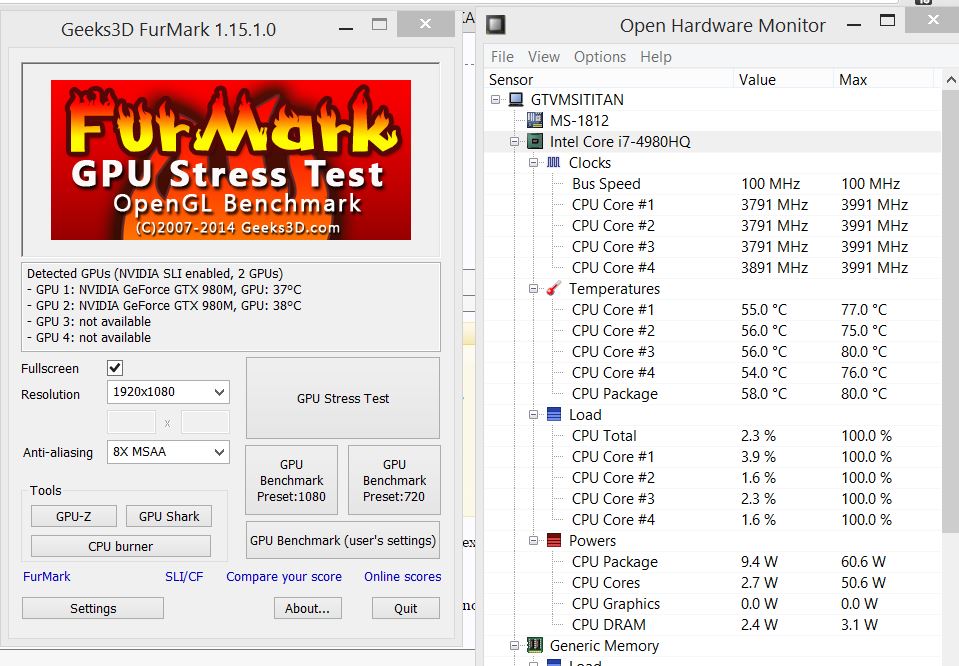This screenshot has width=959, height=666.
Task: Collapse the GTVMSITITAN tree node
Action: (x=495, y=99)
